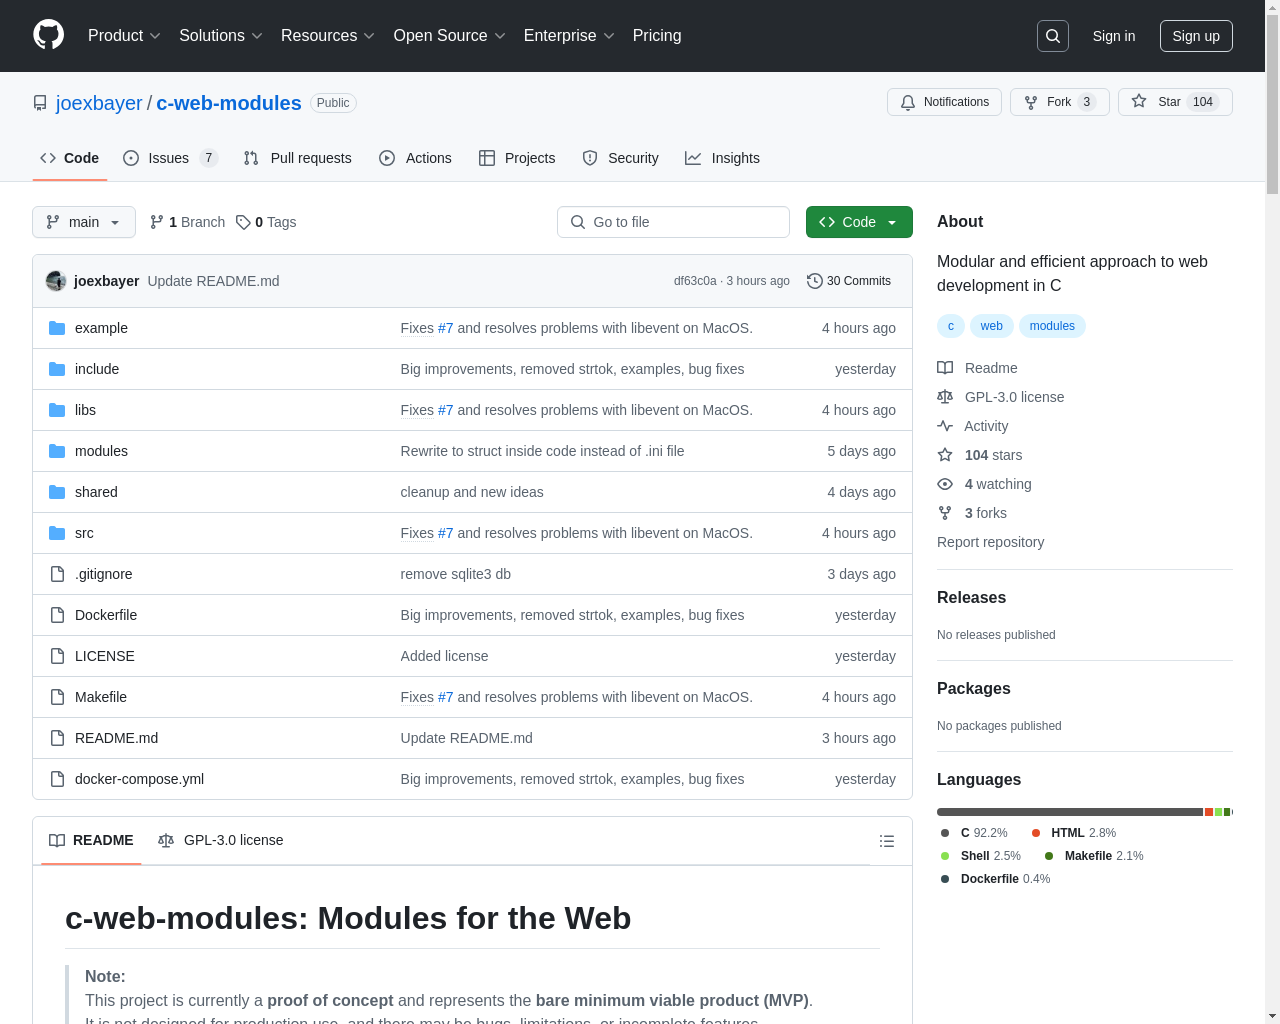Select the README tab in file viewer
1280x1024 pixels.
coord(91,841)
